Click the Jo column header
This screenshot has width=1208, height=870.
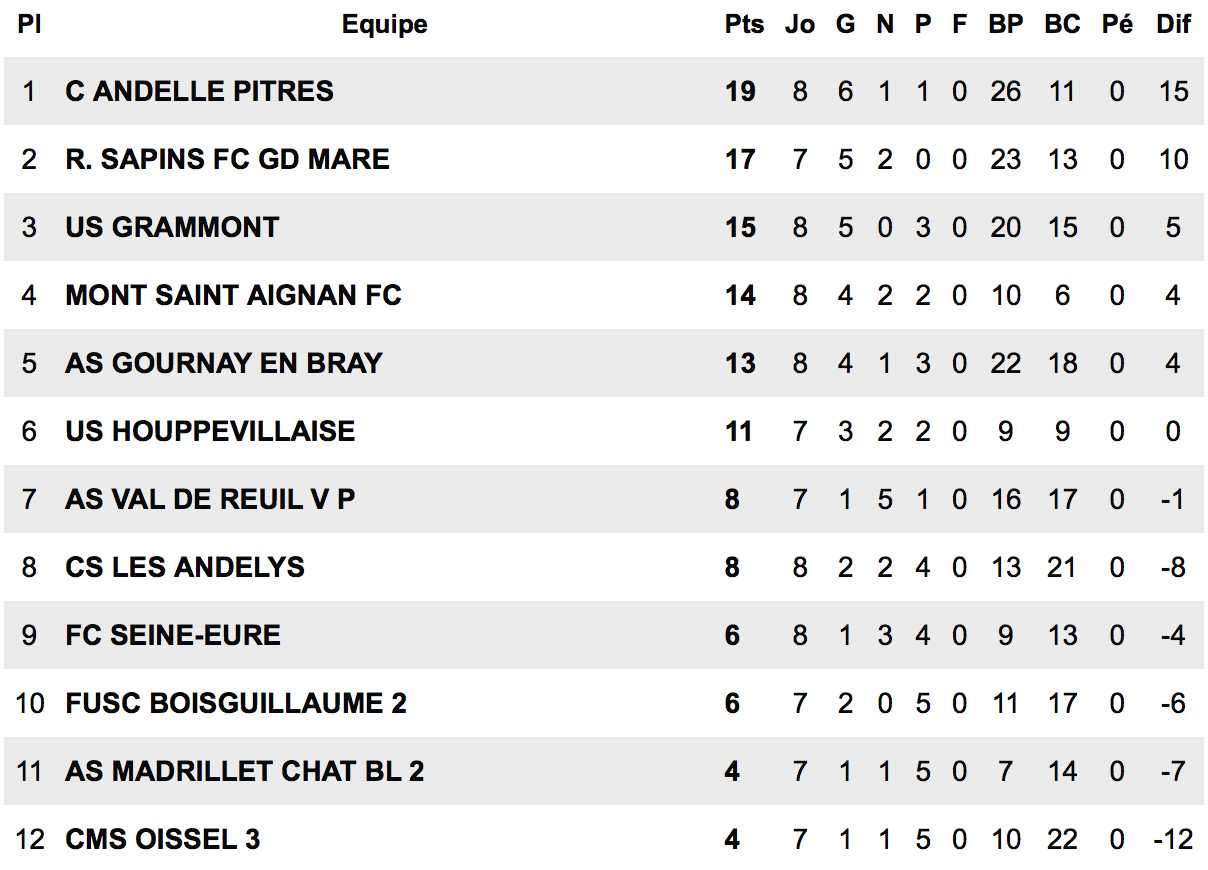point(800,25)
